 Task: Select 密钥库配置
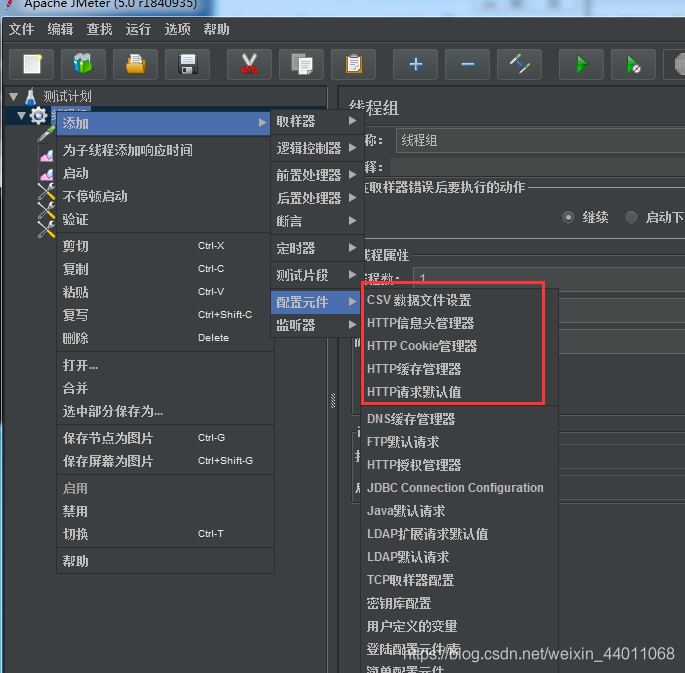pos(460,604)
